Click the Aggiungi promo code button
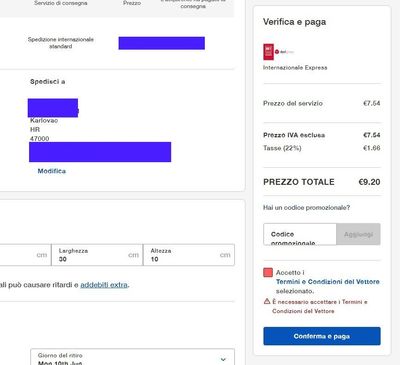The width and height of the screenshot is (400, 365). [358, 234]
